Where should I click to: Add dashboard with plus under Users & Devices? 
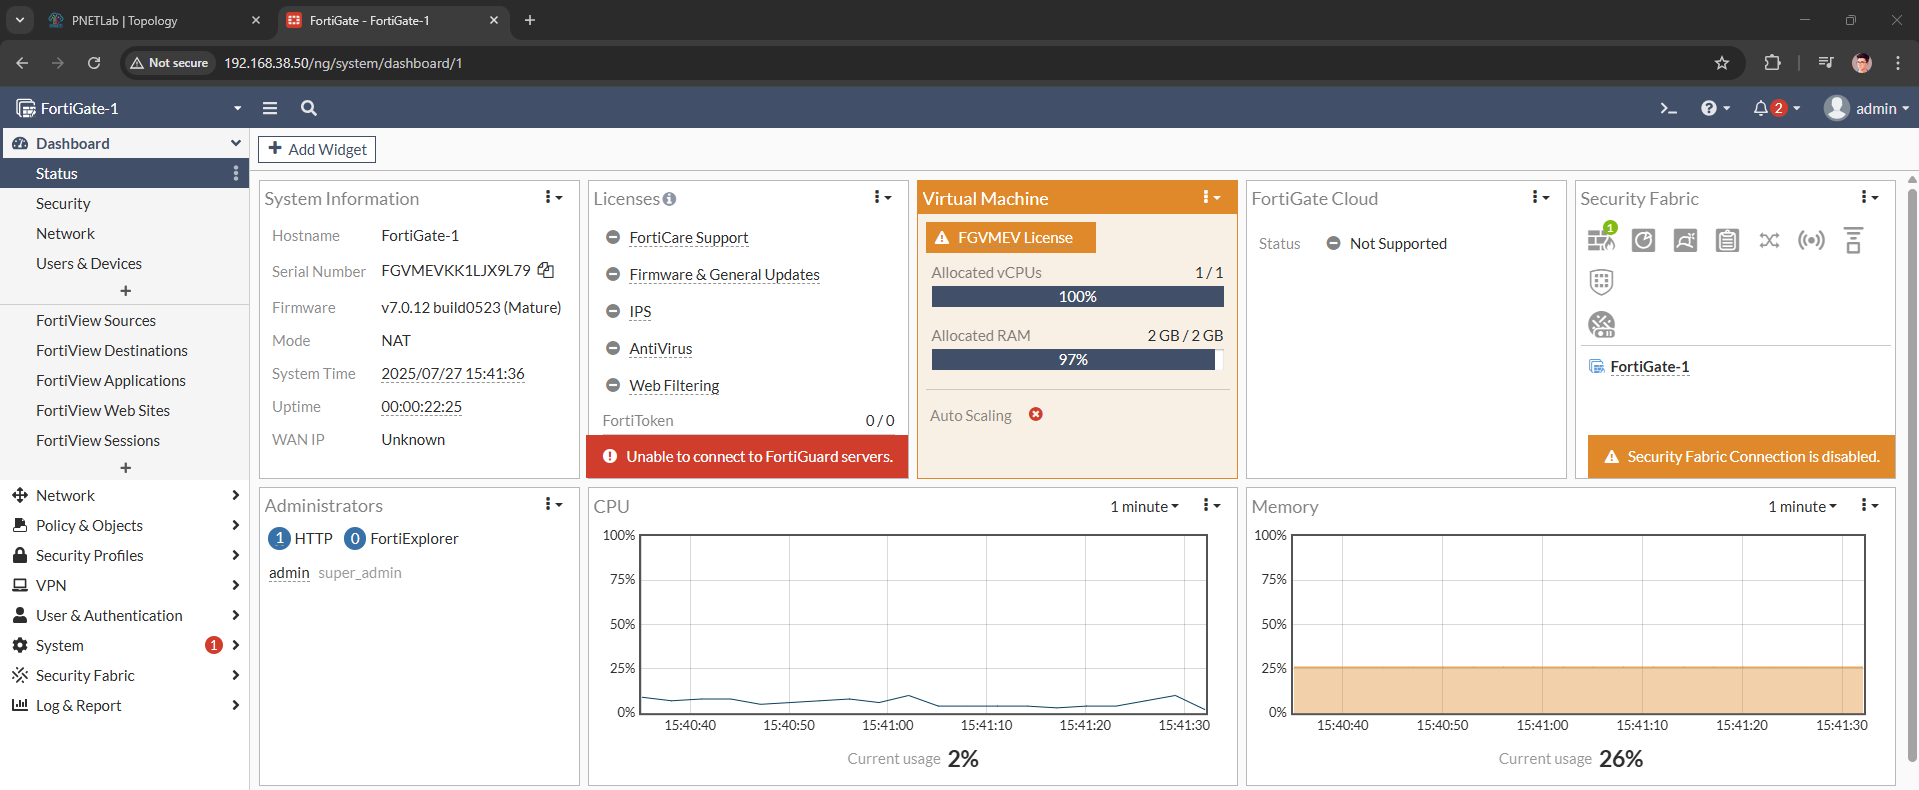(x=125, y=291)
